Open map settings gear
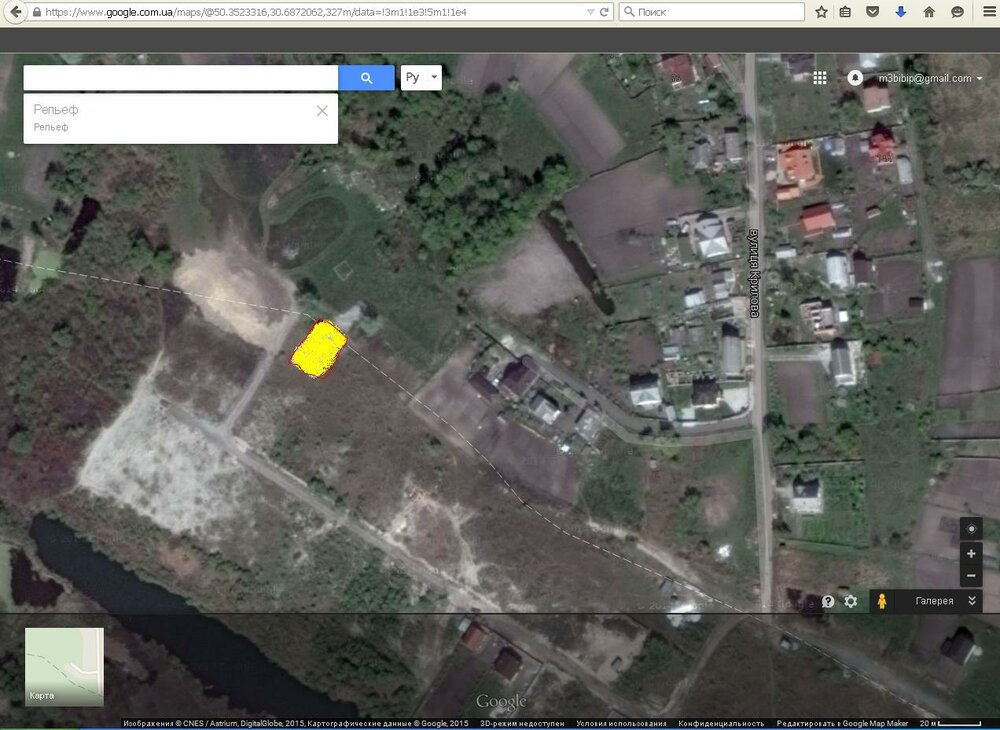This screenshot has width=1000, height=730. 851,601
